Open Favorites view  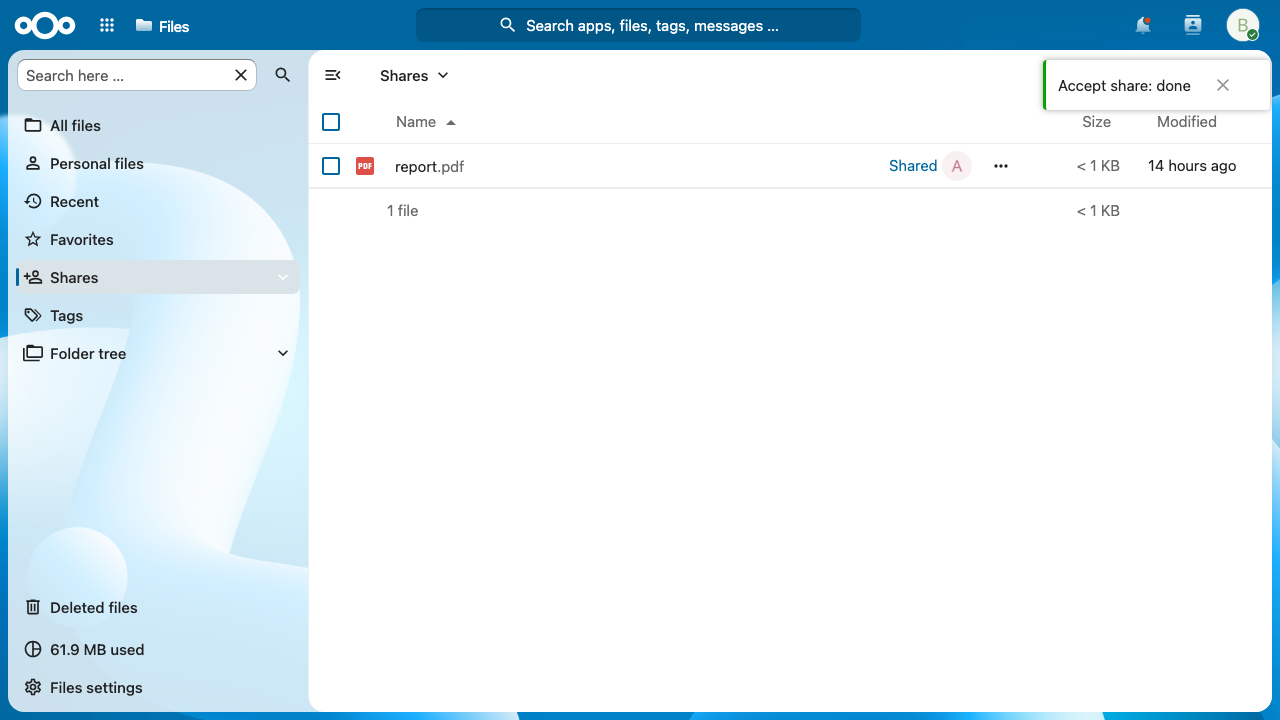coord(158,239)
